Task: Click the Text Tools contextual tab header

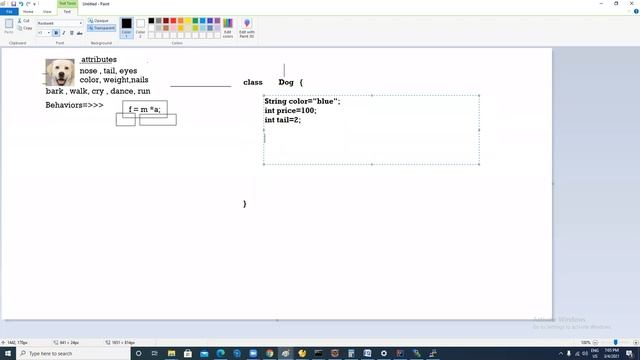Action: point(67,4)
